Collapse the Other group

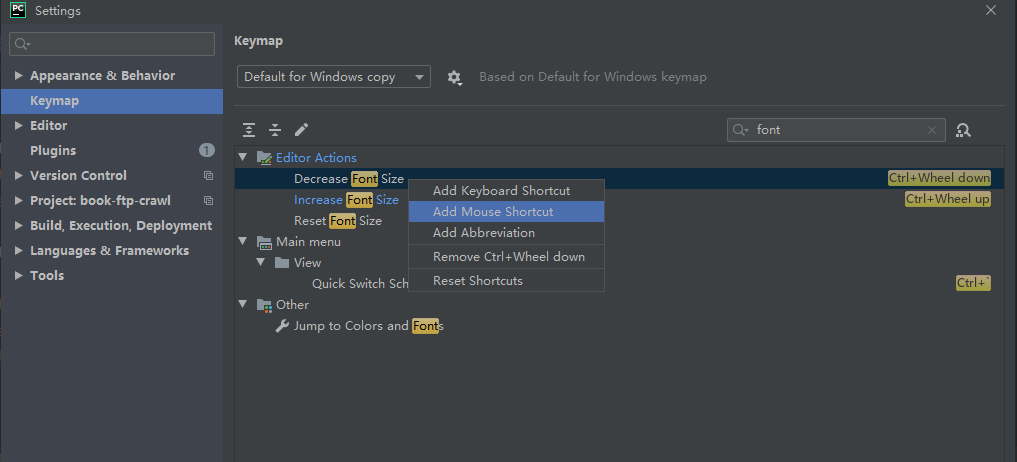tap(243, 304)
